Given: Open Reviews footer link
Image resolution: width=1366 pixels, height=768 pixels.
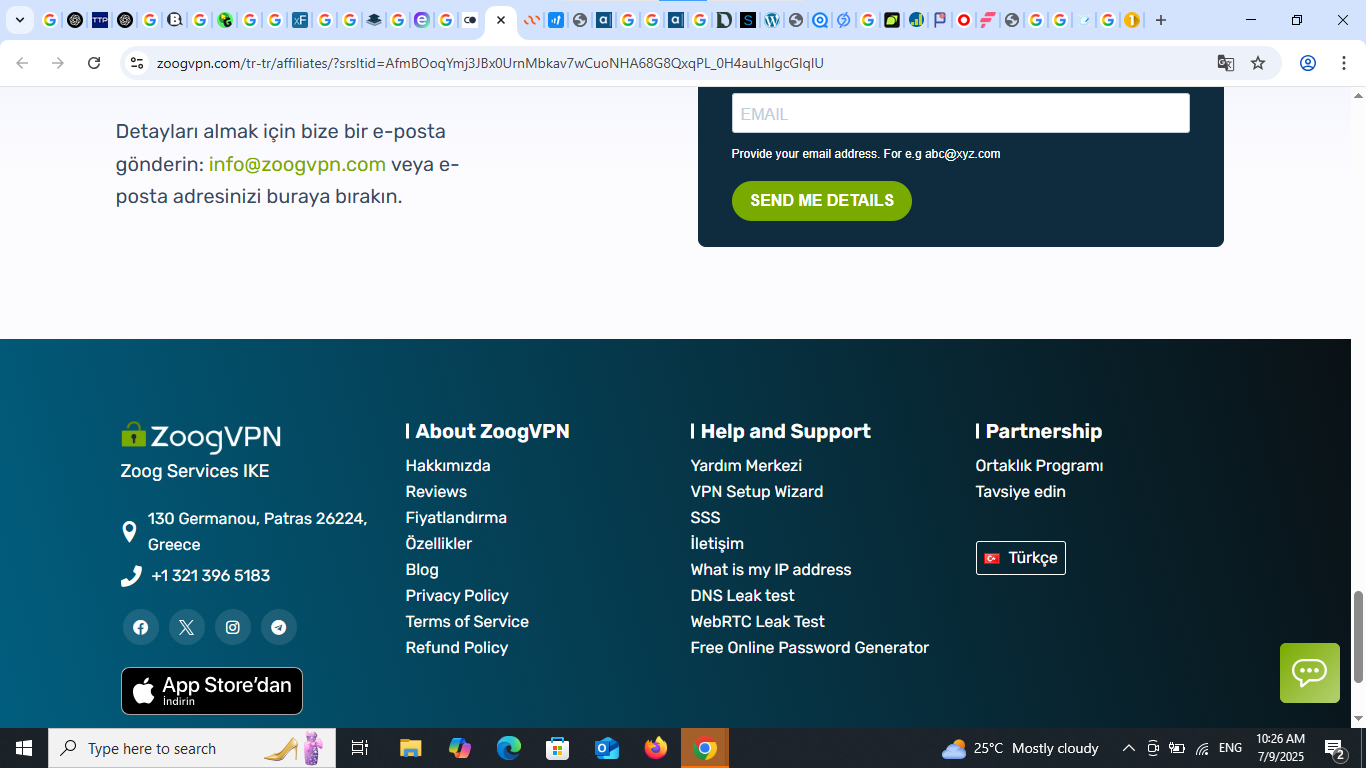Looking at the screenshot, I should tap(436, 492).
